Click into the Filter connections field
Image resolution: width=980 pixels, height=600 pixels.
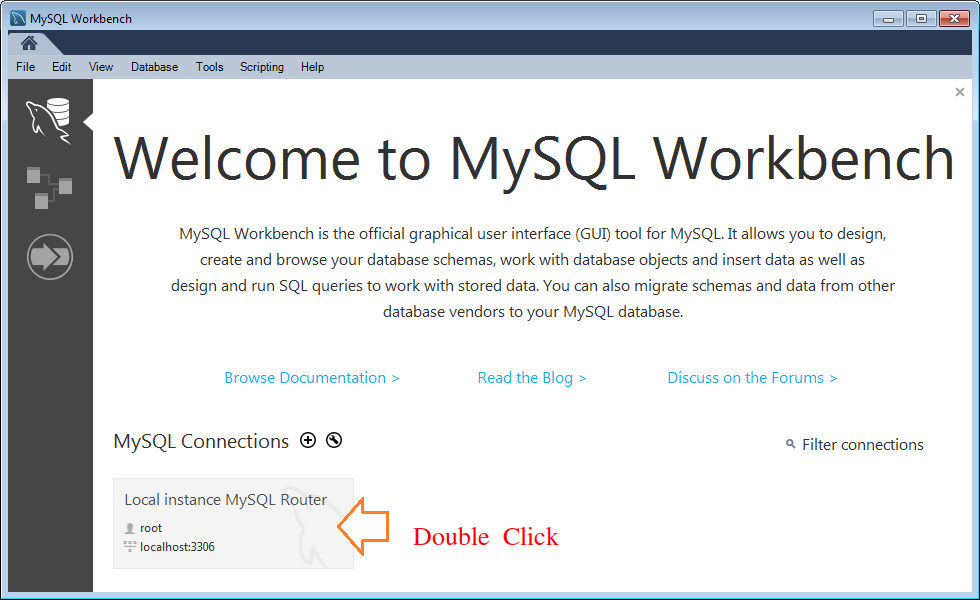pos(862,444)
